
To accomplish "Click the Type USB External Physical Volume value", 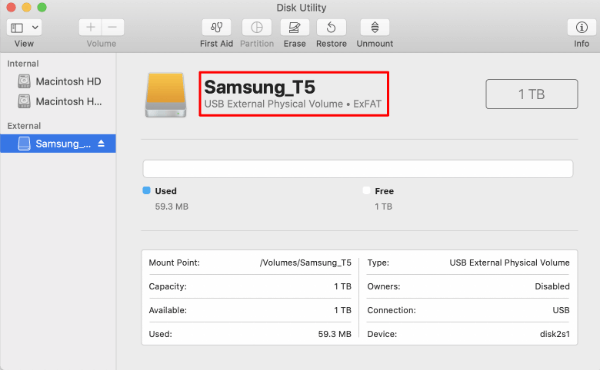I will (509, 263).
